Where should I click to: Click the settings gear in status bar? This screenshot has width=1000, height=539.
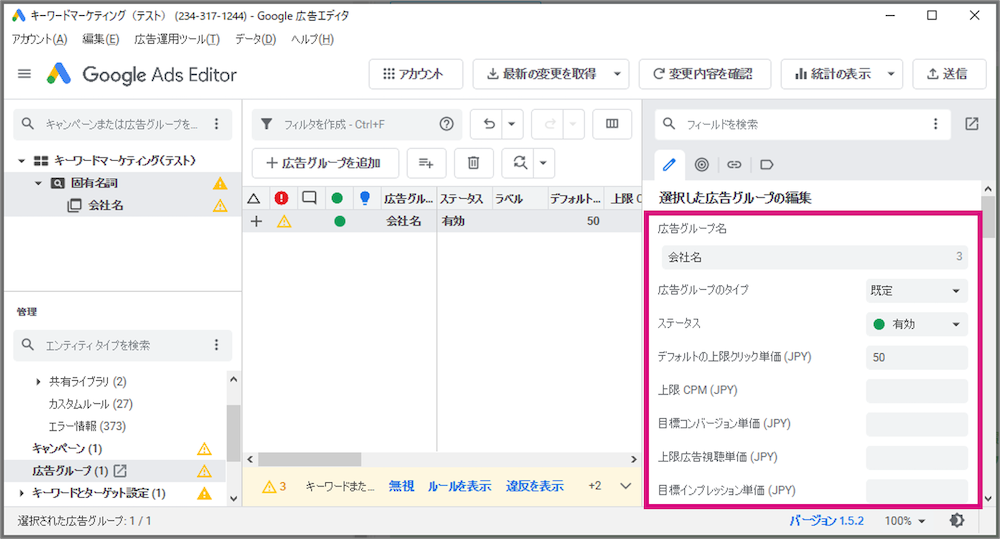pyautogui.click(x=957, y=521)
